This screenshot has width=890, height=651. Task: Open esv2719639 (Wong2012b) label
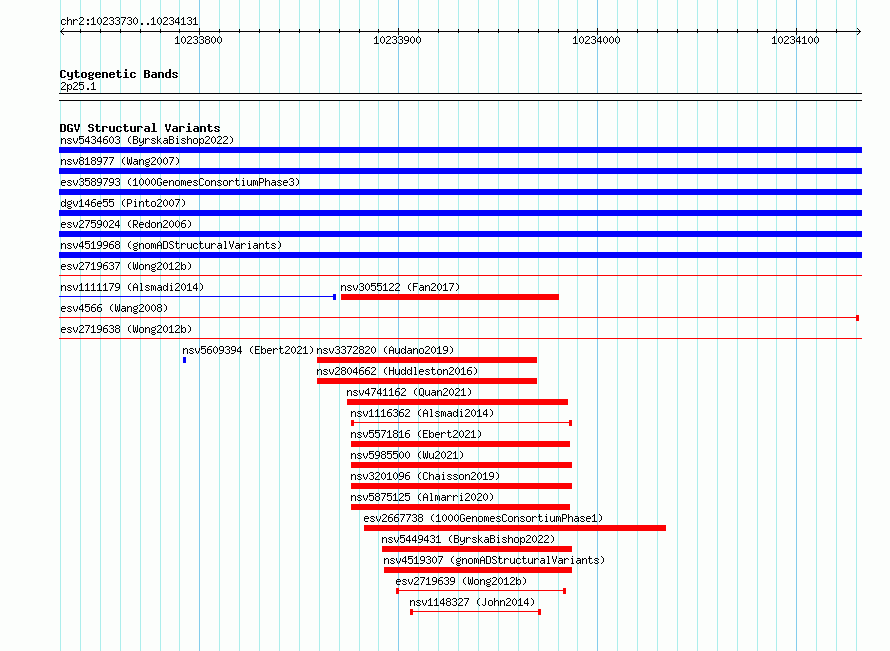pos(461,581)
